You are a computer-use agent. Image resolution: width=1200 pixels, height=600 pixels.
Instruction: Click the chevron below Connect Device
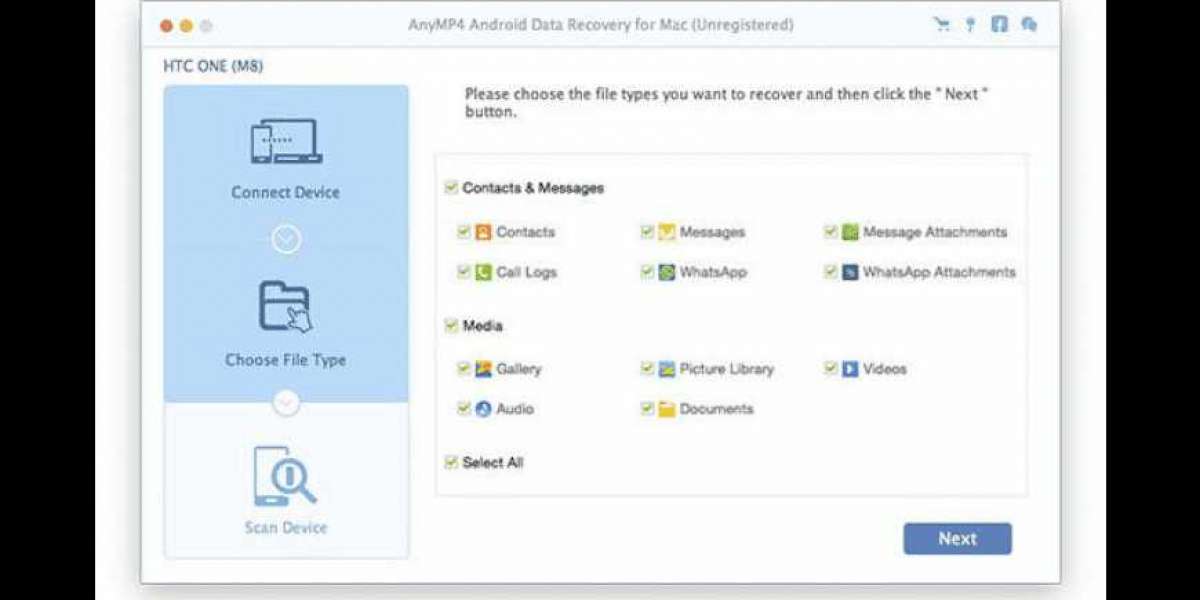click(x=286, y=239)
